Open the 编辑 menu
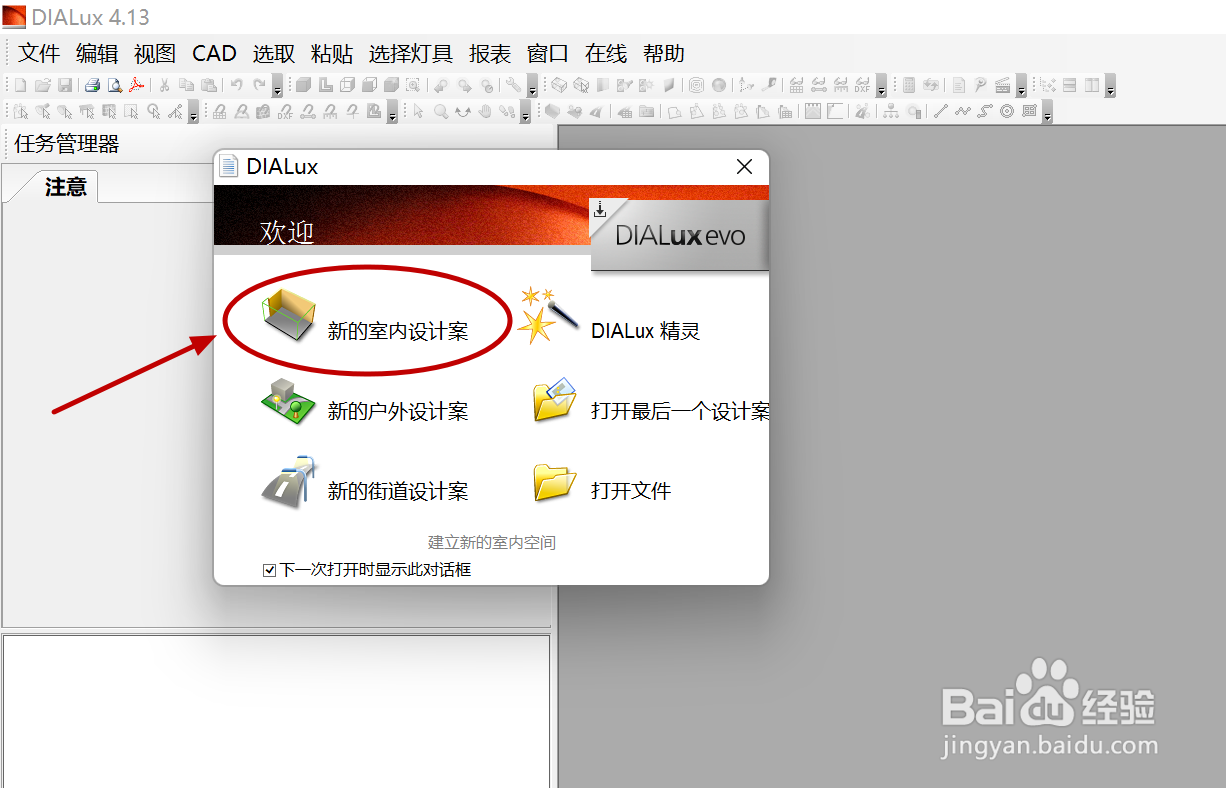The image size is (1226, 788). coord(97,53)
